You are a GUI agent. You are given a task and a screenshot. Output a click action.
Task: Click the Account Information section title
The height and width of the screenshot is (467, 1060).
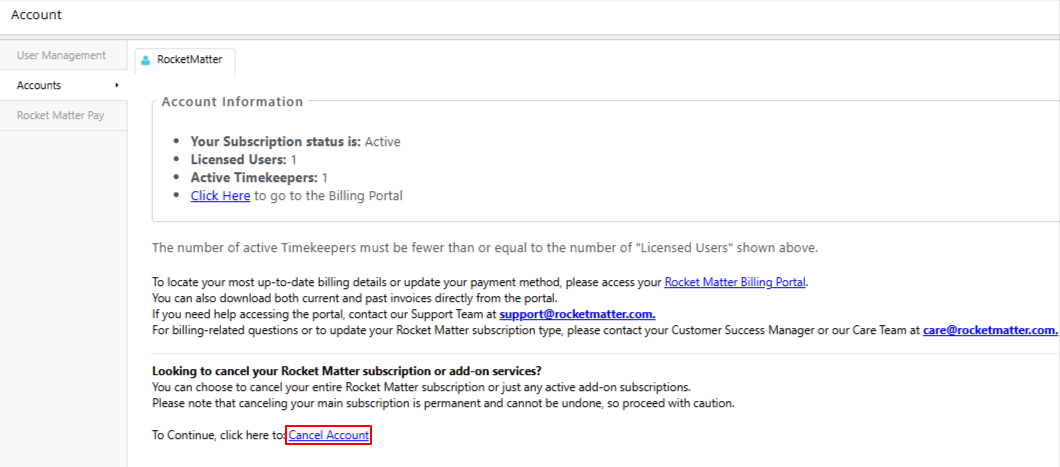(x=233, y=102)
